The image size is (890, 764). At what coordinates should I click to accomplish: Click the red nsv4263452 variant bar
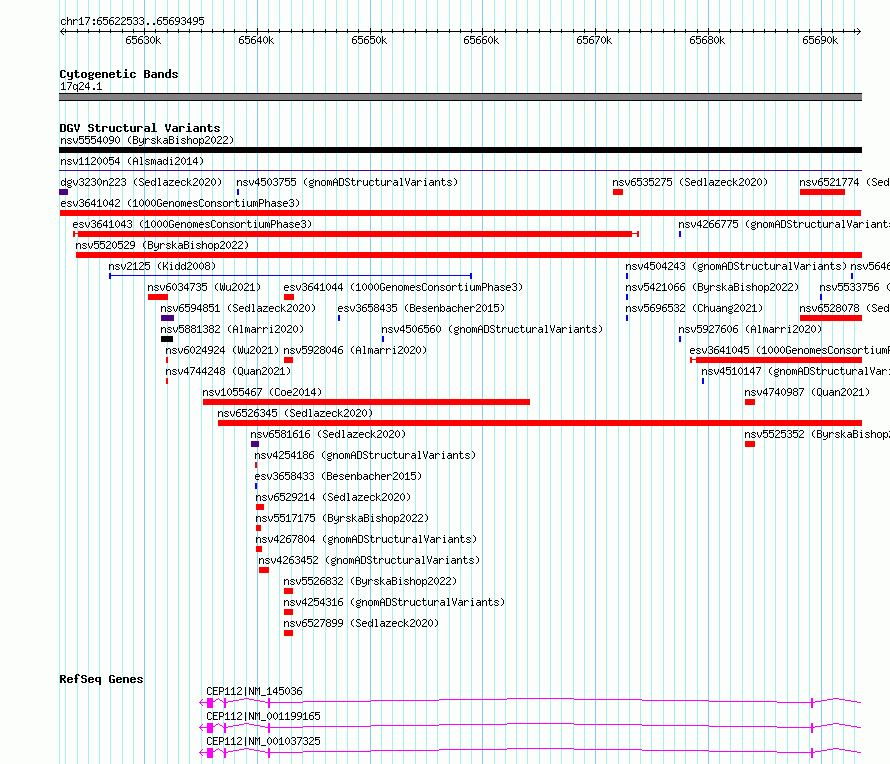click(x=264, y=570)
